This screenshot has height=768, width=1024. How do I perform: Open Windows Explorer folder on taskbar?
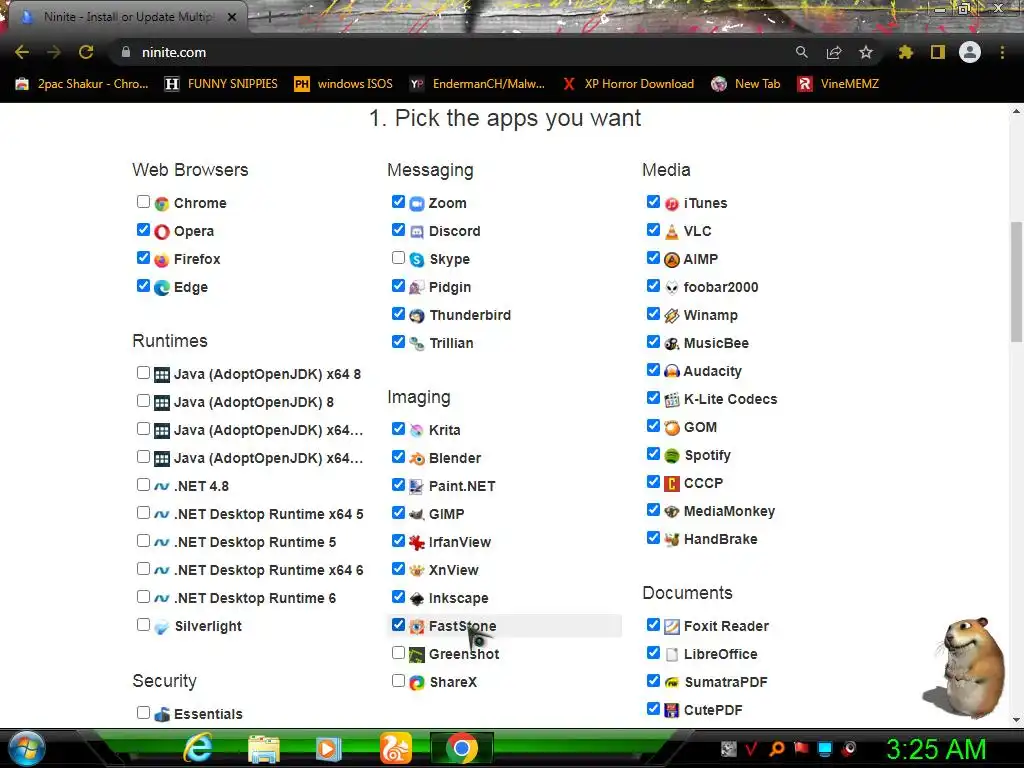click(x=264, y=749)
